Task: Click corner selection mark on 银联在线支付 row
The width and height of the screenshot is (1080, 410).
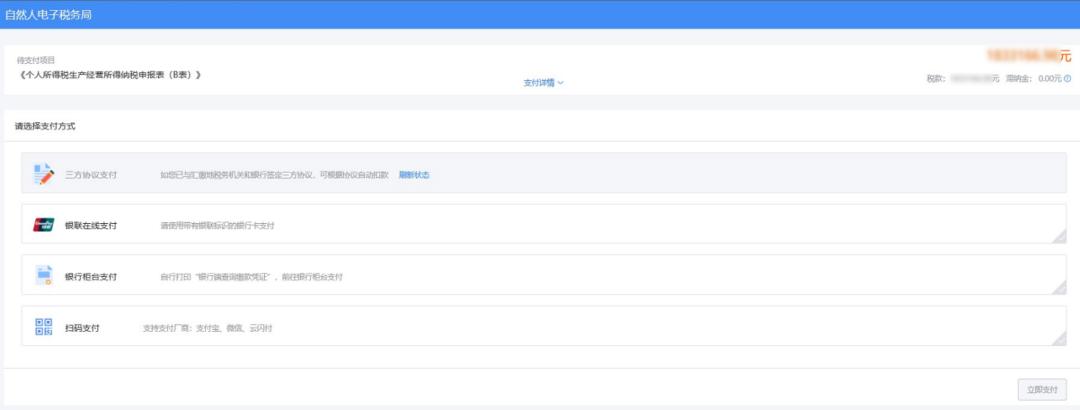Action: (x=1059, y=235)
